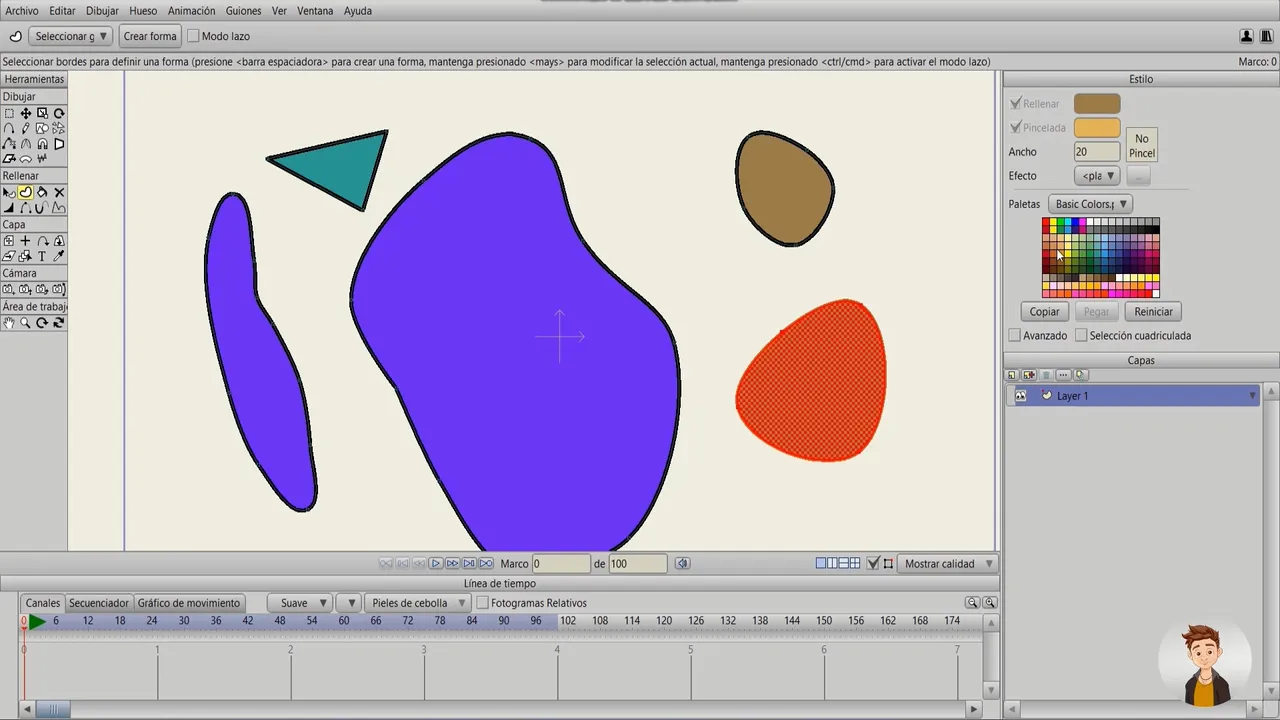Choose the Text T tool in Capa

coord(42,256)
